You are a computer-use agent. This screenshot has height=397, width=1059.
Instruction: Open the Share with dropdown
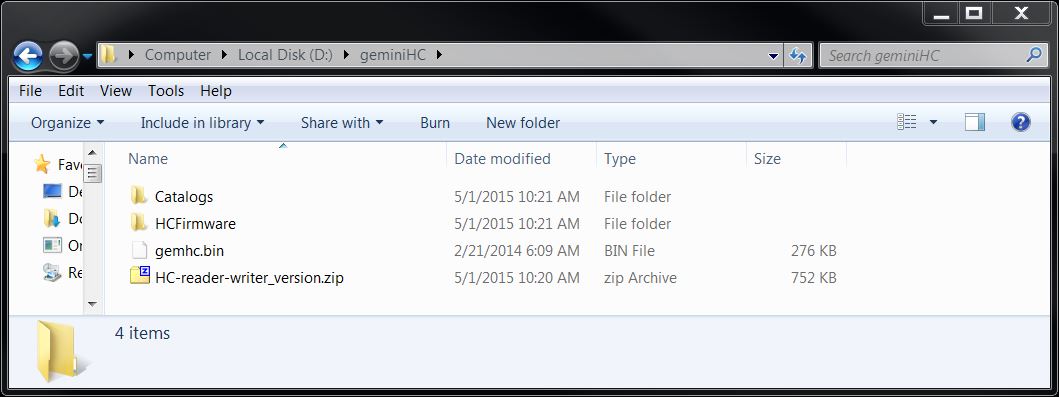342,123
